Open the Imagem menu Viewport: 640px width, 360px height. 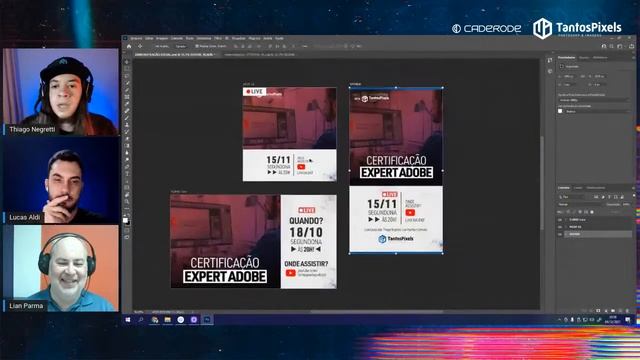click(x=162, y=38)
